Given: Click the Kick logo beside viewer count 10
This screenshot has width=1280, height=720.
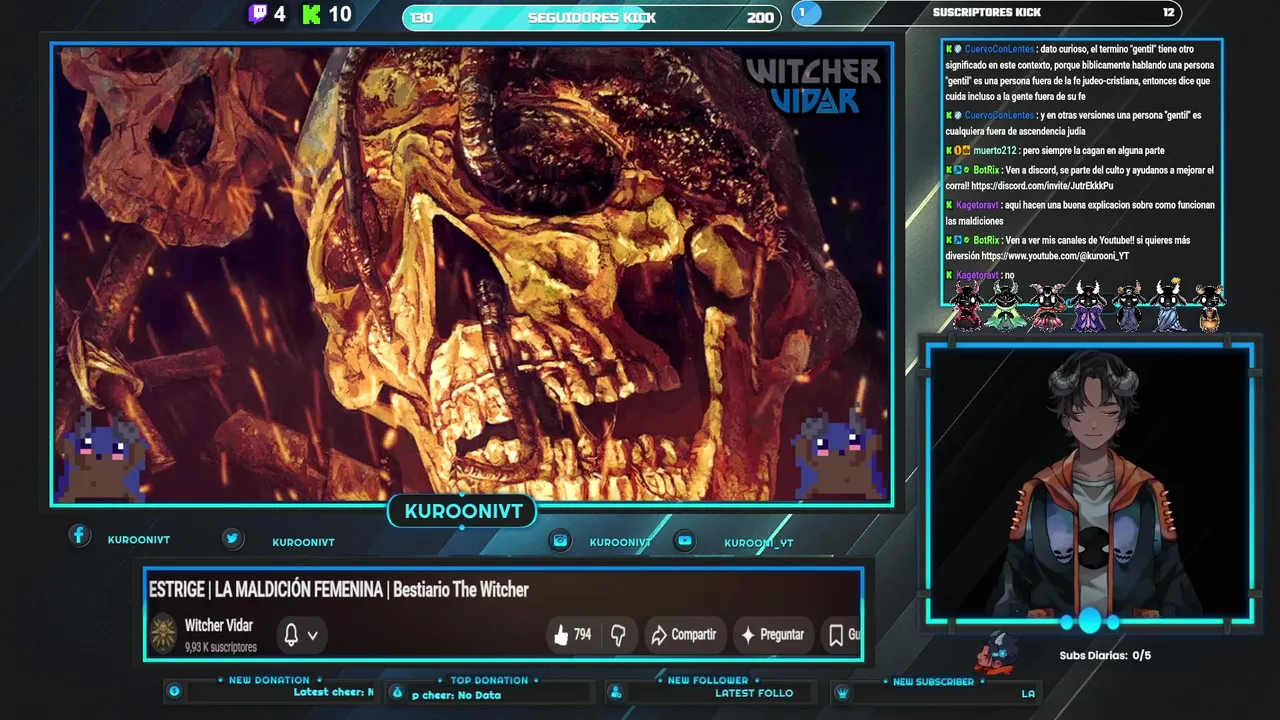Looking at the screenshot, I should point(311,14).
